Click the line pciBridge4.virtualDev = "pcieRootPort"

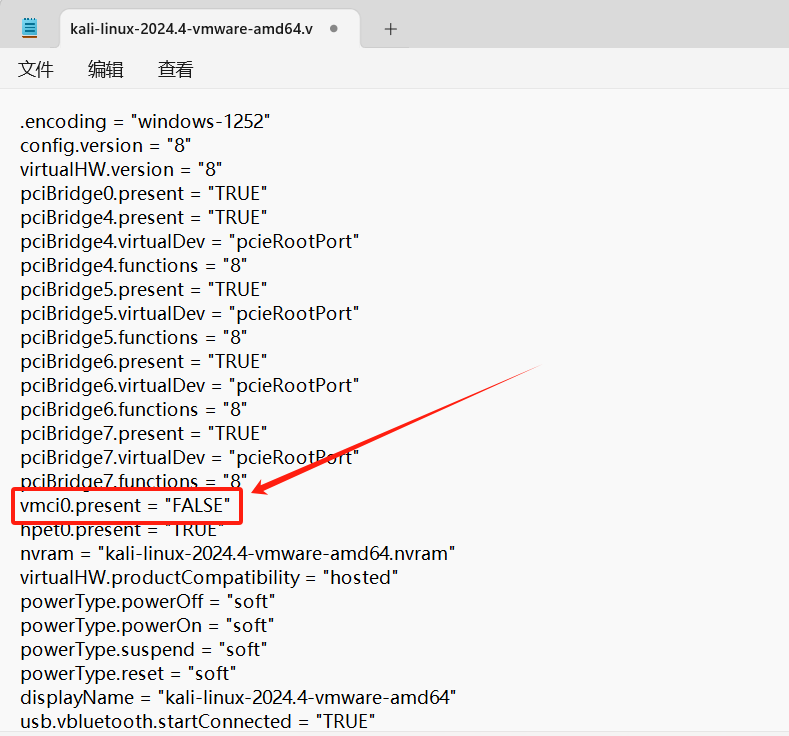tap(190, 241)
